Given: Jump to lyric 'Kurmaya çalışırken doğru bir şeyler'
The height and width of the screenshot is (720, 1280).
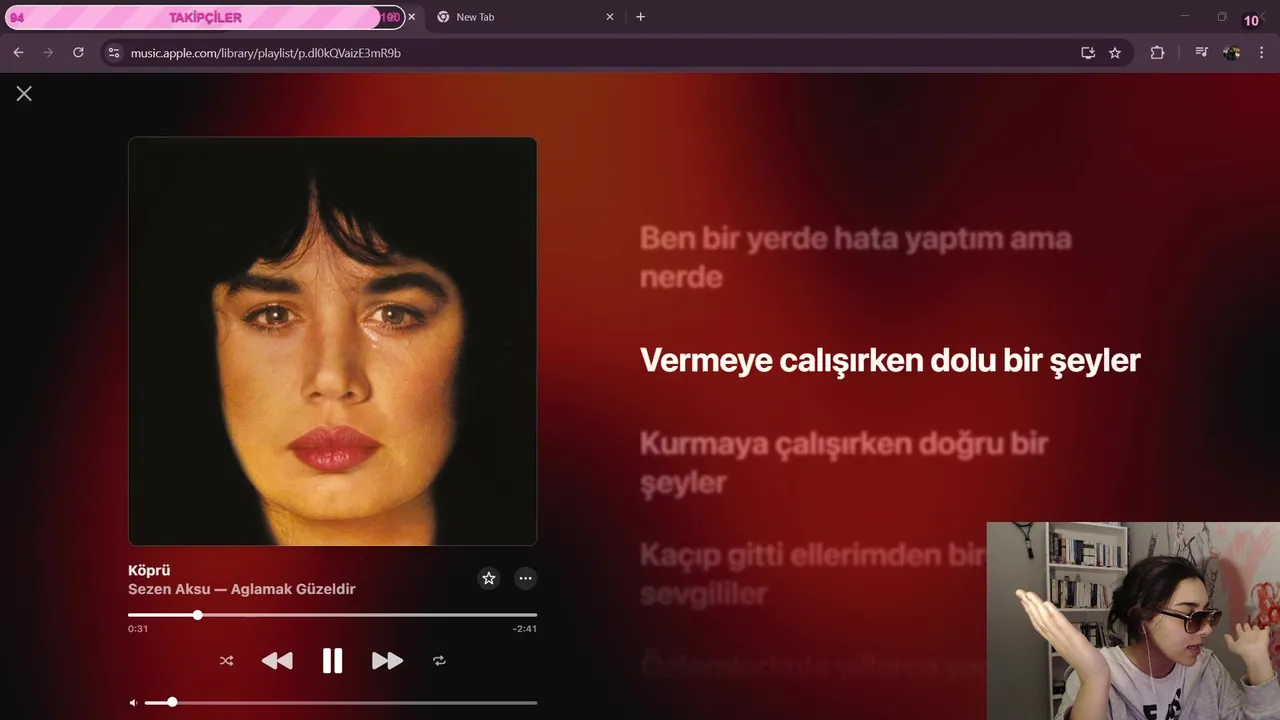Looking at the screenshot, I should [843, 462].
